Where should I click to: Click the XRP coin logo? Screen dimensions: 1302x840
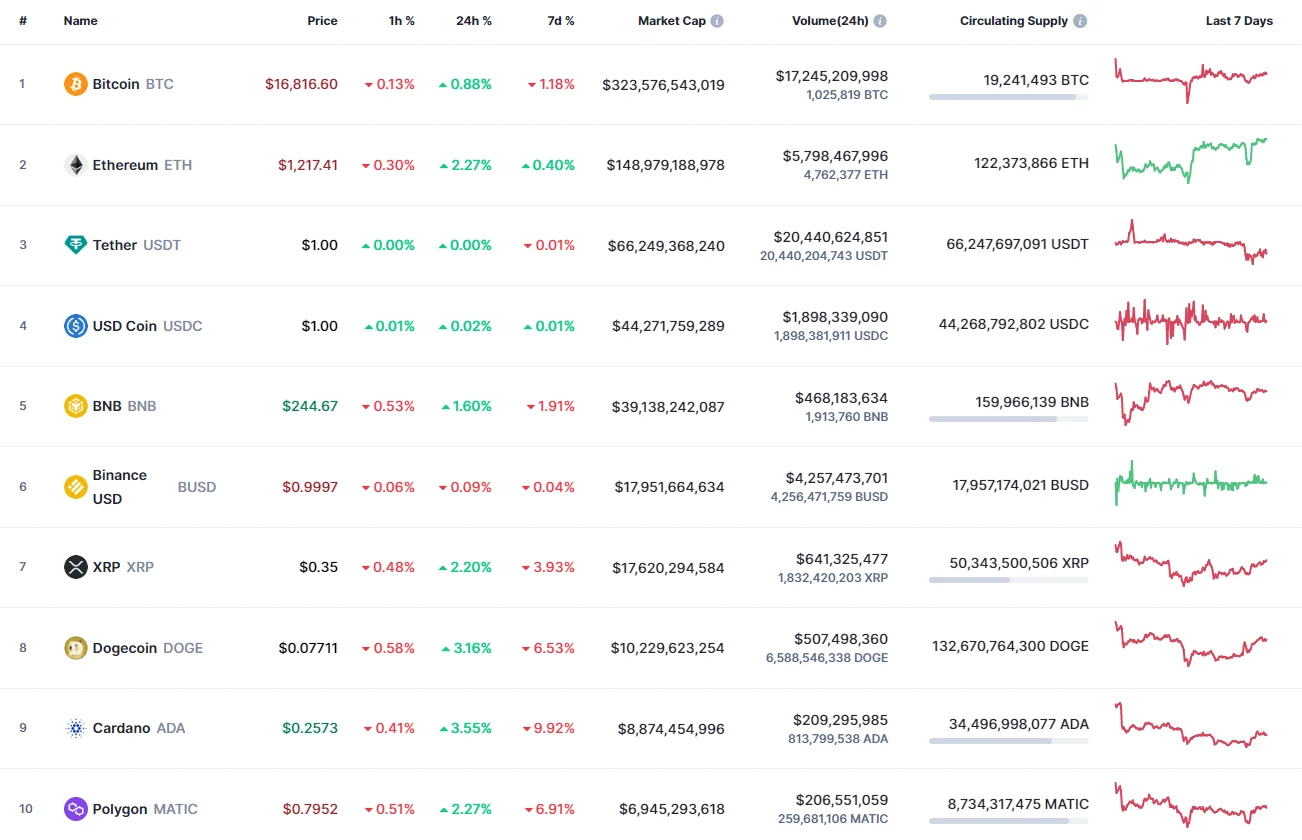[74, 567]
